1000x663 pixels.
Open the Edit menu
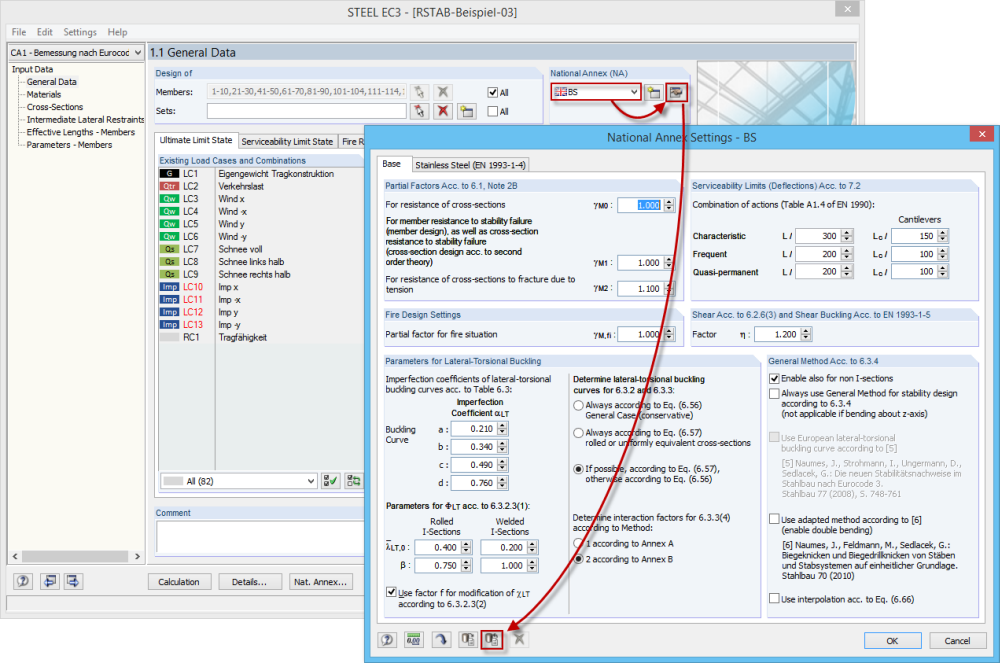pos(45,32)
